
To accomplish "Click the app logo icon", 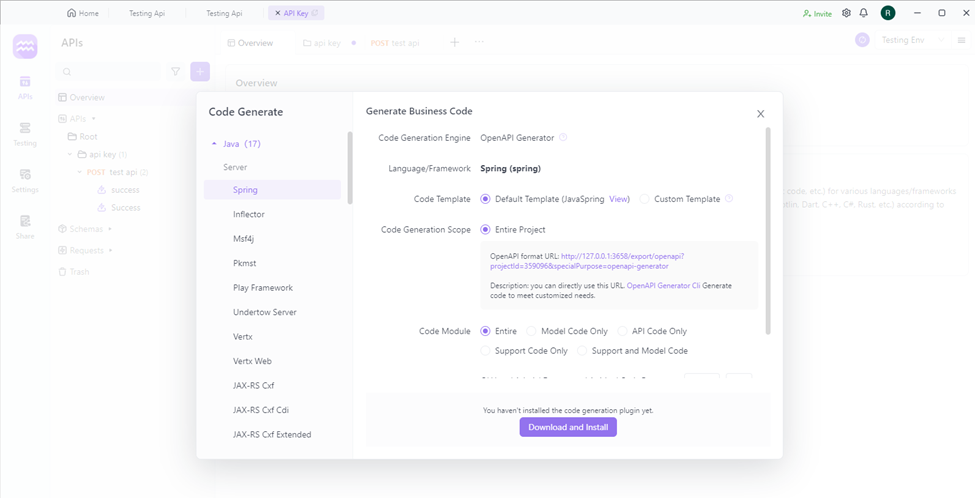I will (25, 47).
